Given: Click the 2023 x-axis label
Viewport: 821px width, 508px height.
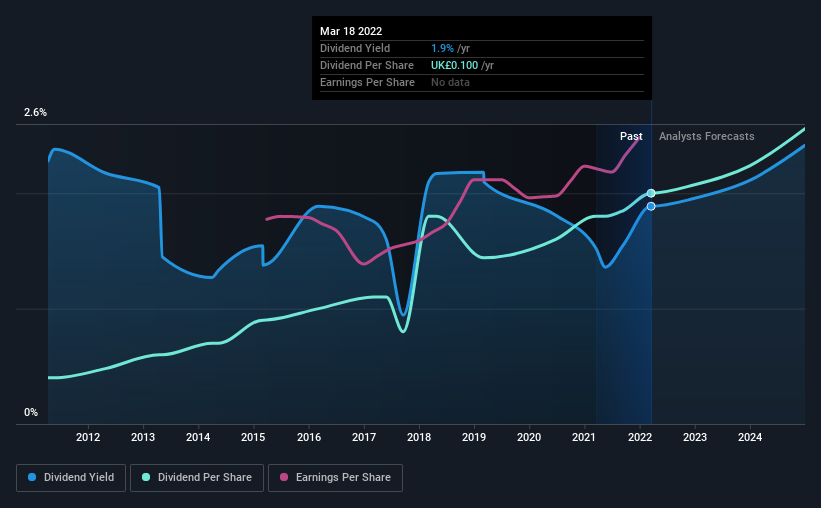Looking at the screenshot, I should (695, 437).
